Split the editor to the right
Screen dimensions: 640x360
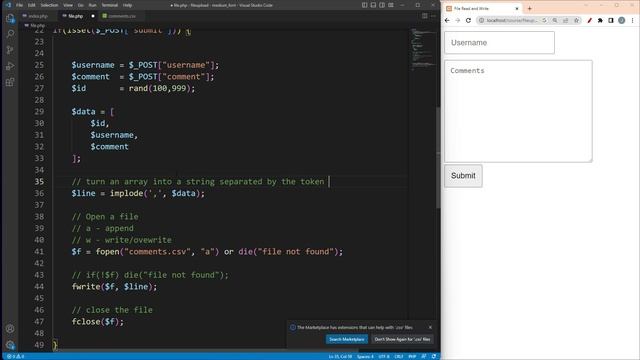coord(425,16)
